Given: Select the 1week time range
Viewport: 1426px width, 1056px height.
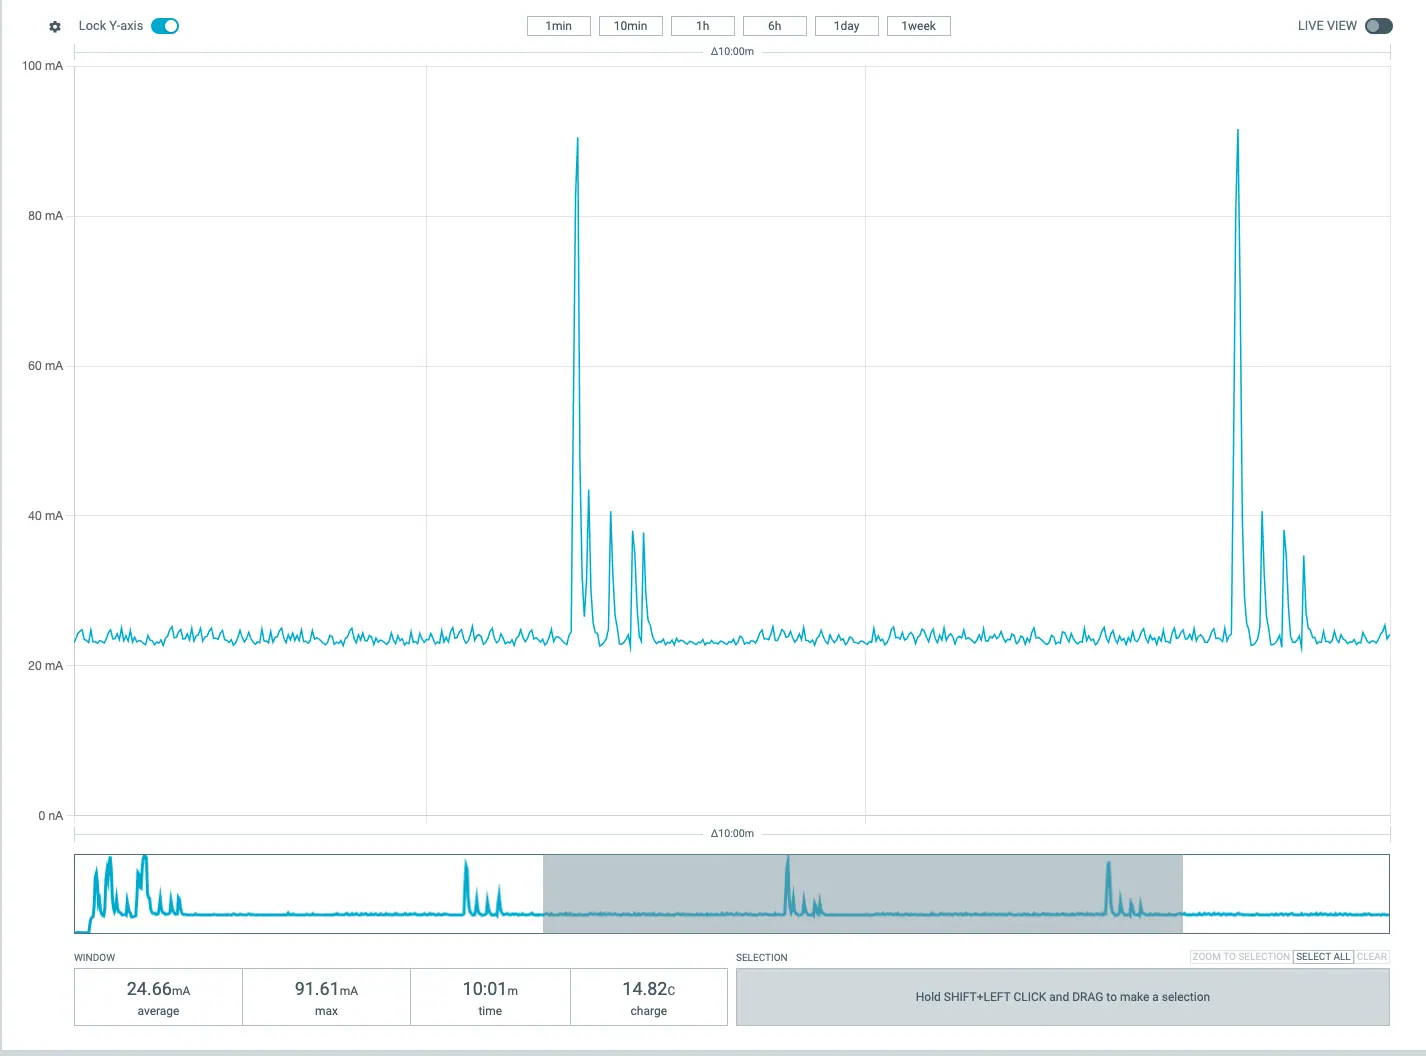Looking at the screenshot, I should [918, 26].
